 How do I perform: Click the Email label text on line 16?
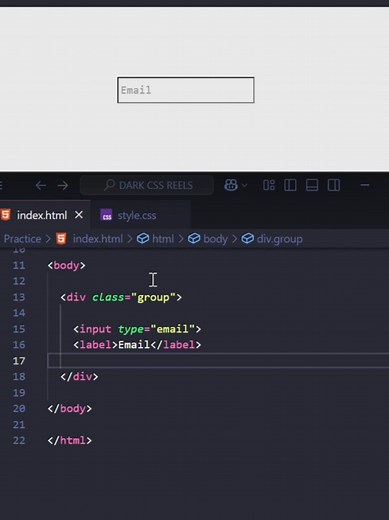pyautogui.click(x=134, y=345)
